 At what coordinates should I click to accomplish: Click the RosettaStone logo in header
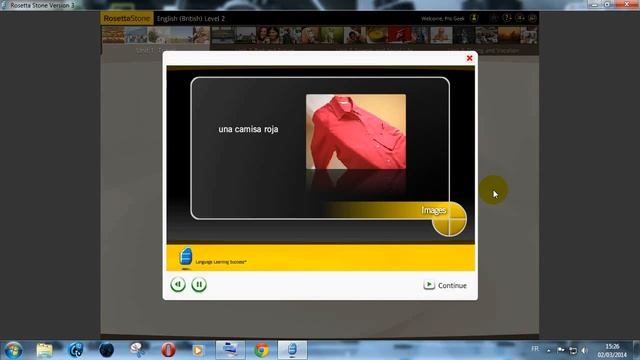pos(127,18)
